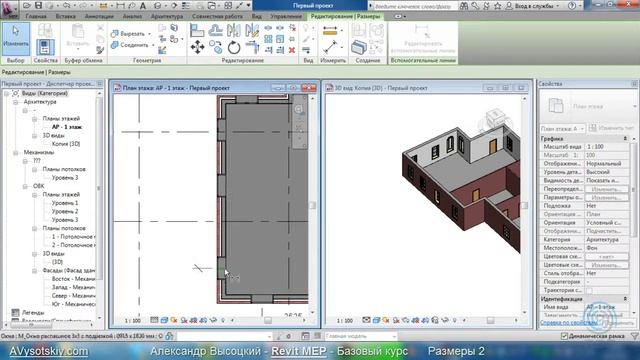
Task: Click the Изменить тип button in properties
Action: pos(612,129)
